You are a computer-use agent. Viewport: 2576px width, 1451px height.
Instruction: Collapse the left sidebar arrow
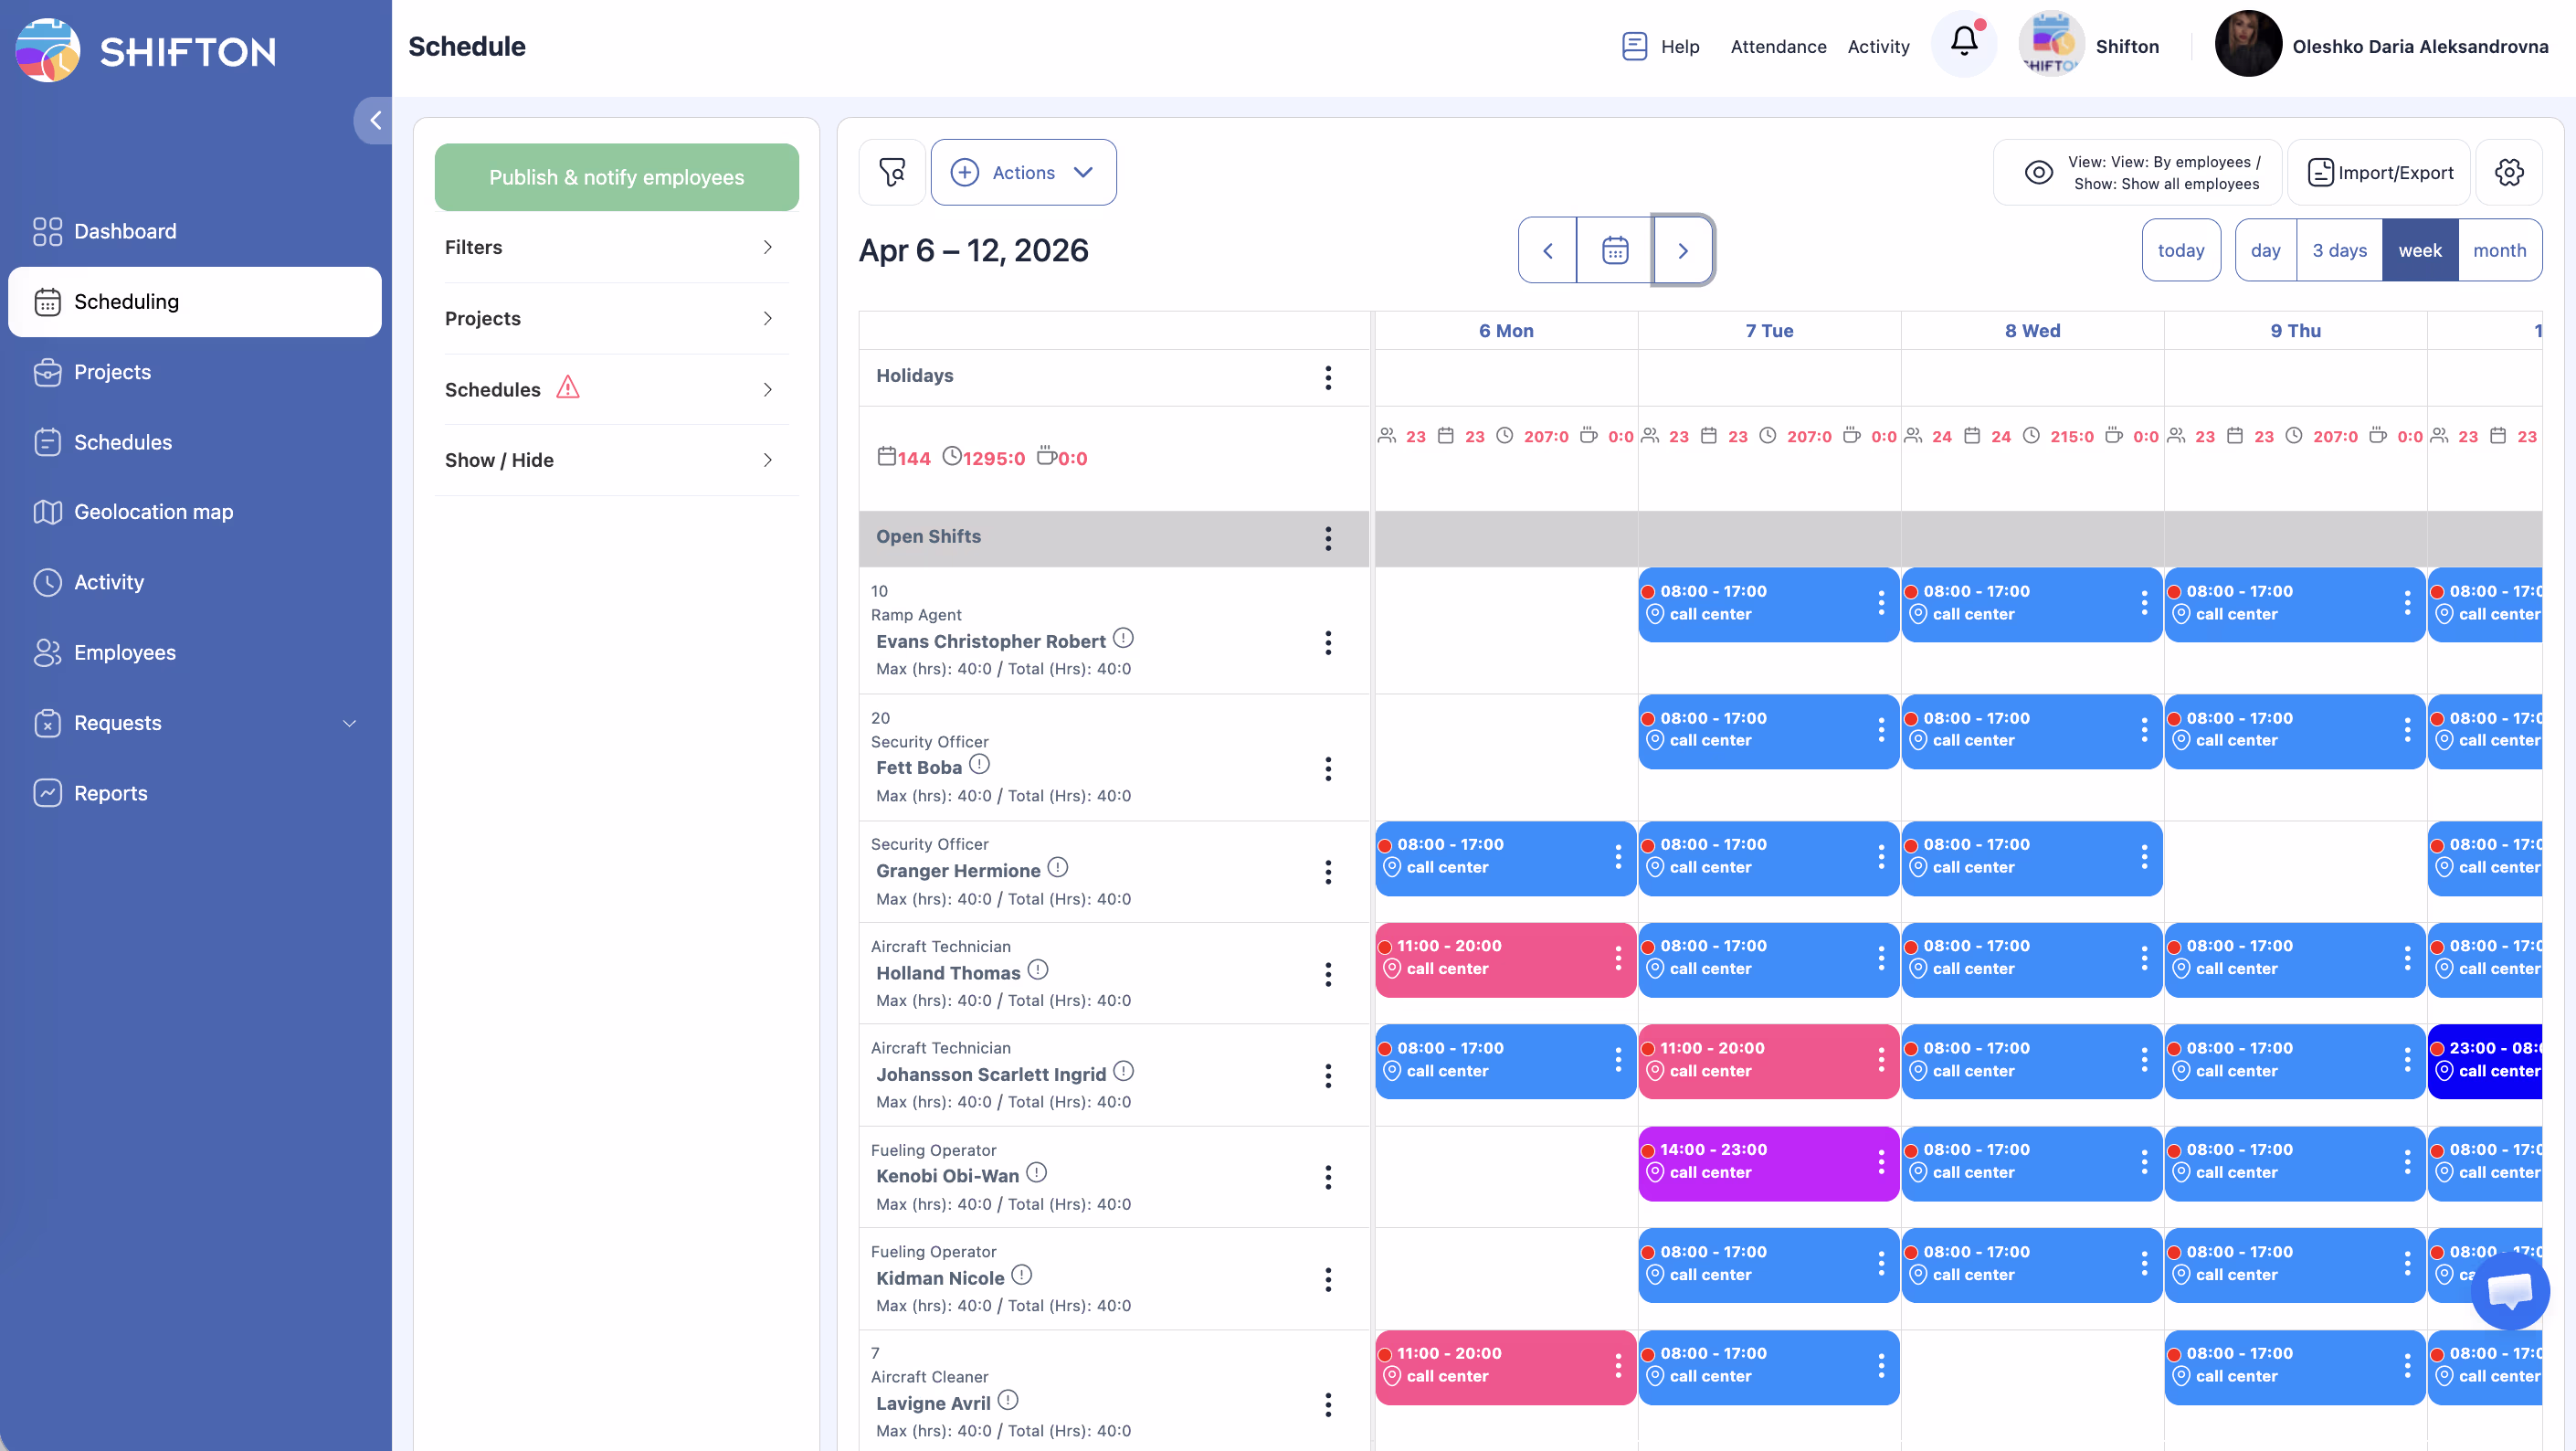click(x=375, y=120)
